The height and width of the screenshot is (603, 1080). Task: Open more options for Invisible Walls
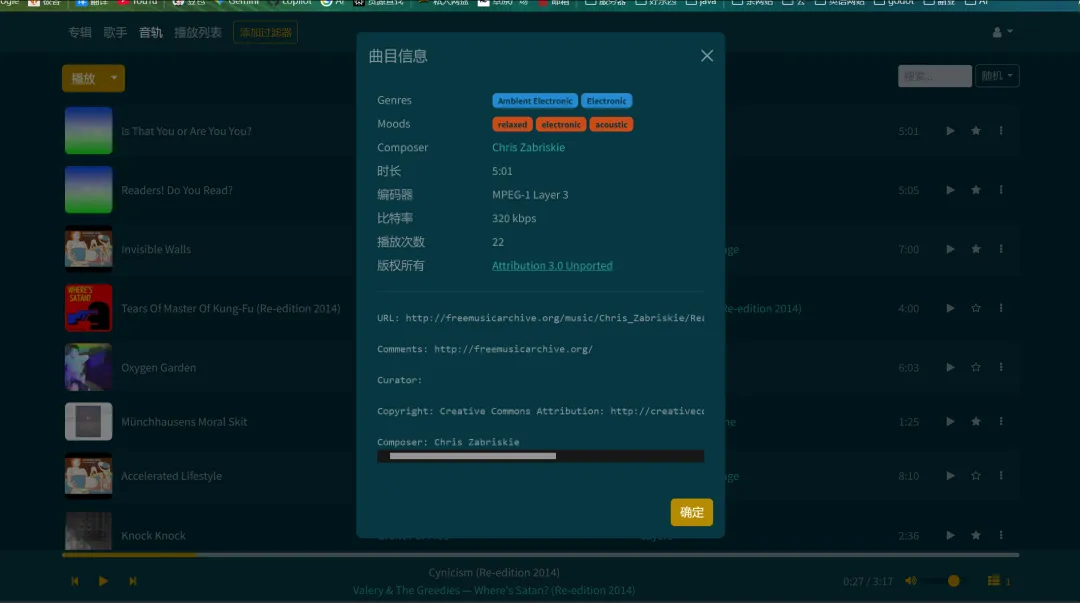pyautogui.click(x=1001, y=249)
